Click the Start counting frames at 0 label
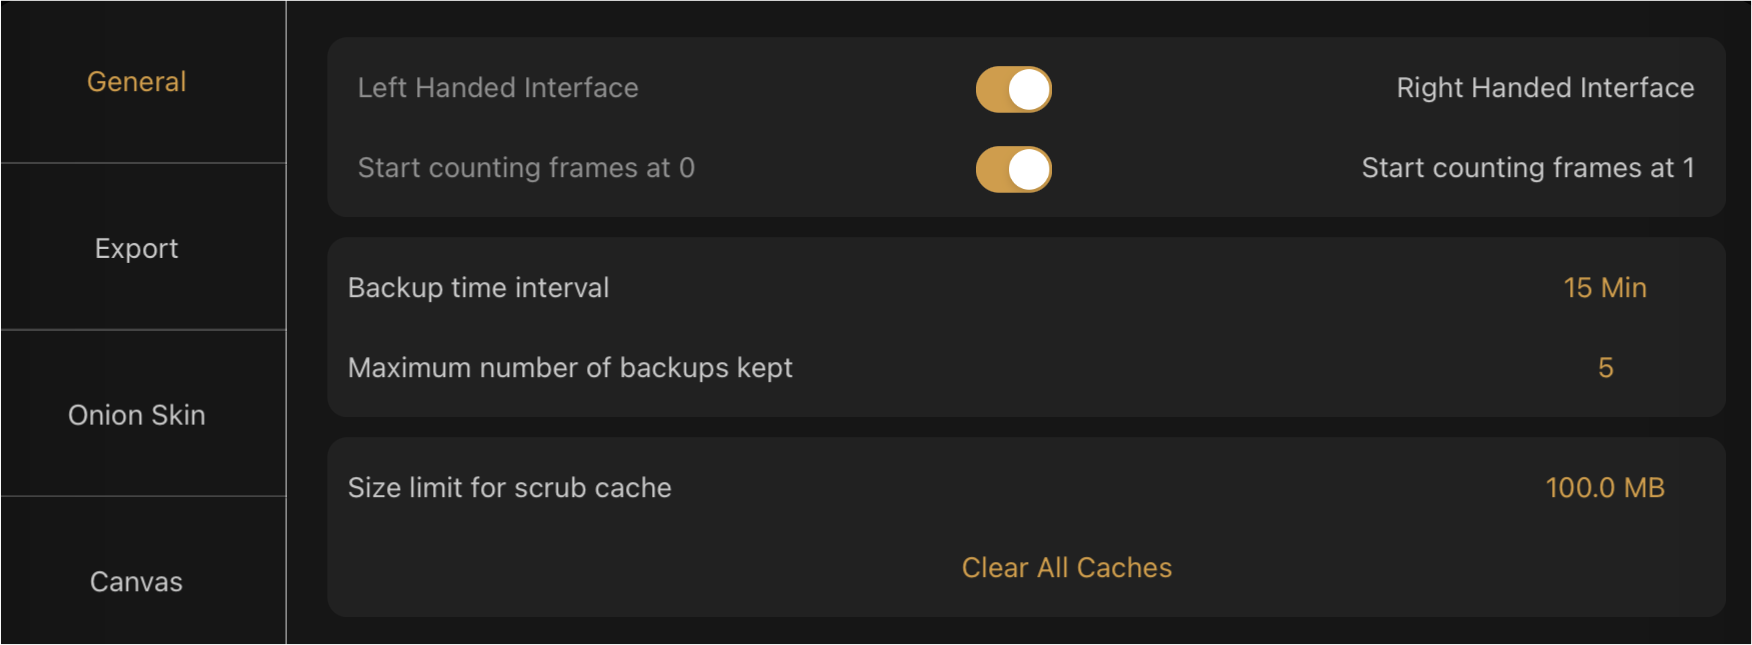Screen dimensions: 1752x645 (x=525, y=168)
